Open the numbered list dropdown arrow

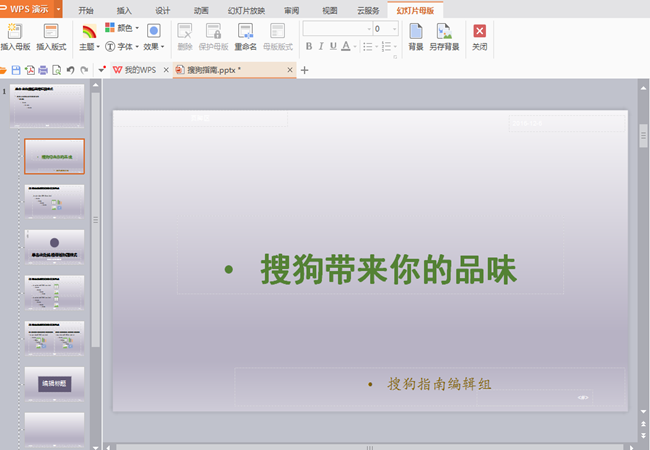click(395, 46)
